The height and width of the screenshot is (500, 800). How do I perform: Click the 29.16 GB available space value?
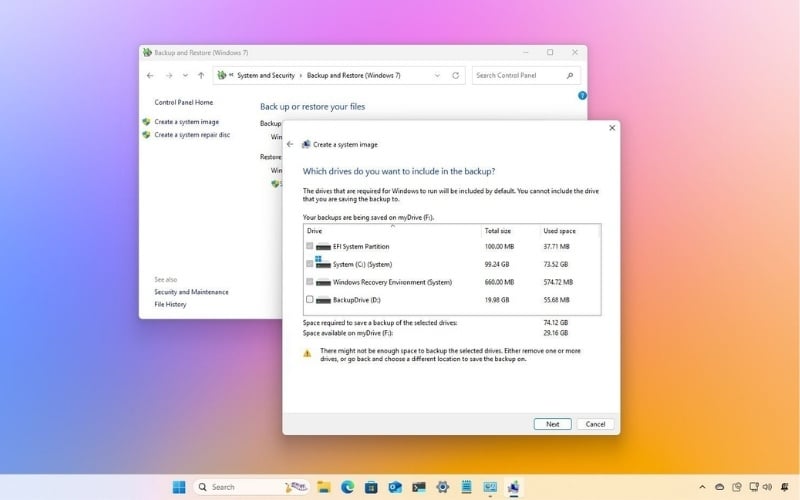[556, 333]
